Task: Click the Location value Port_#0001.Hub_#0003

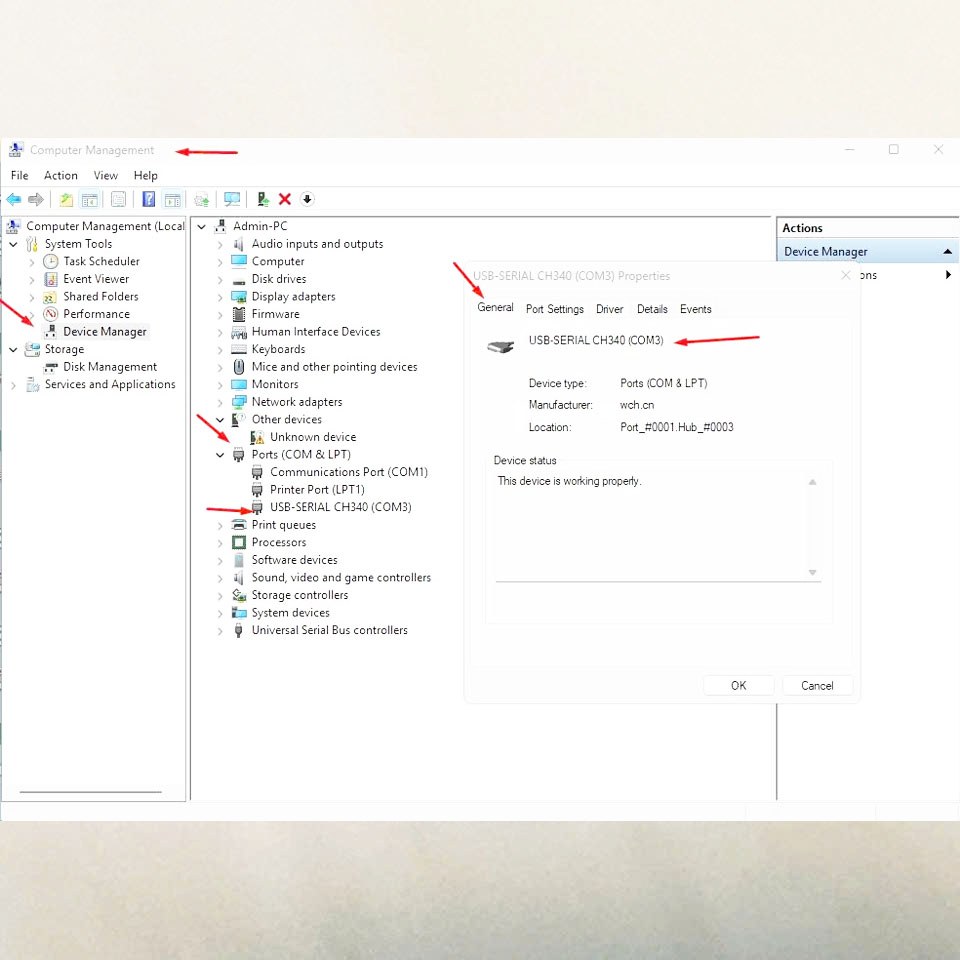Action: coord(677,427)
